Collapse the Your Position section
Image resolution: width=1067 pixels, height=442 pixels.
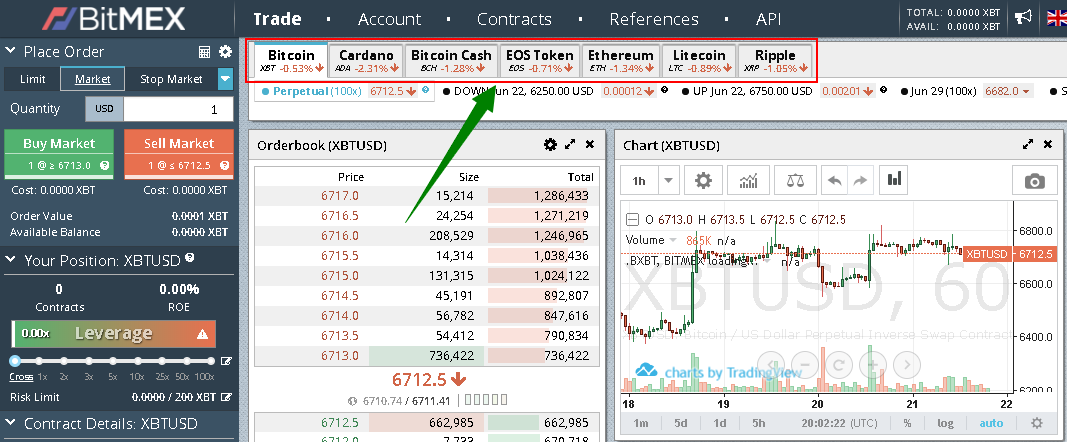[10, 260]
